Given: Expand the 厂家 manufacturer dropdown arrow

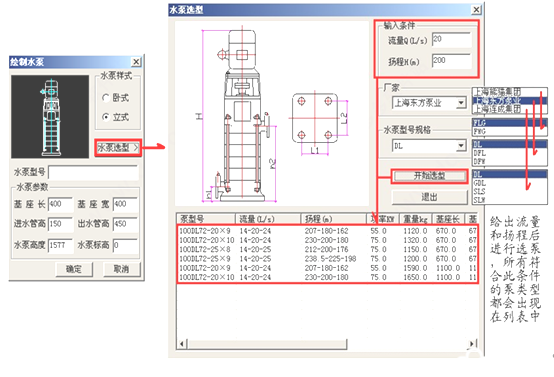Looking at the screenshot, I should pyautogui.click(x=461, y=103).
